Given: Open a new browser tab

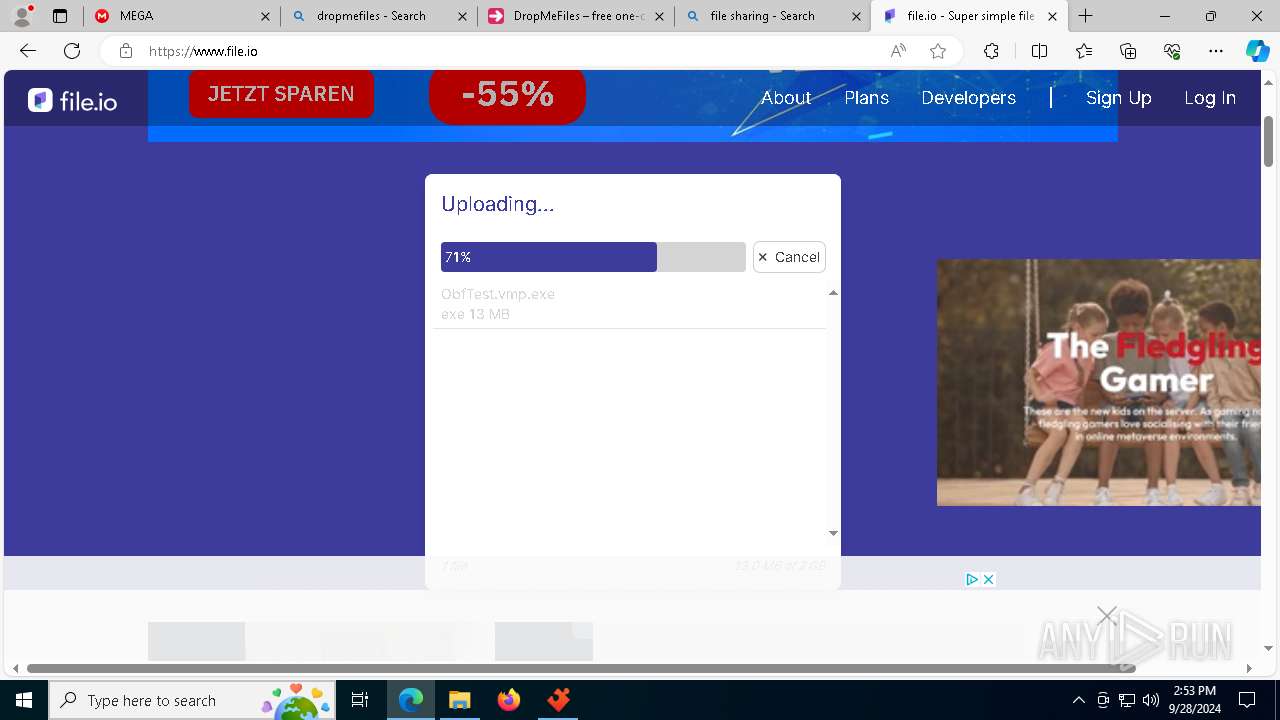Looking at the screenshot, I should pyautogui.click(x=1086, y=16).
